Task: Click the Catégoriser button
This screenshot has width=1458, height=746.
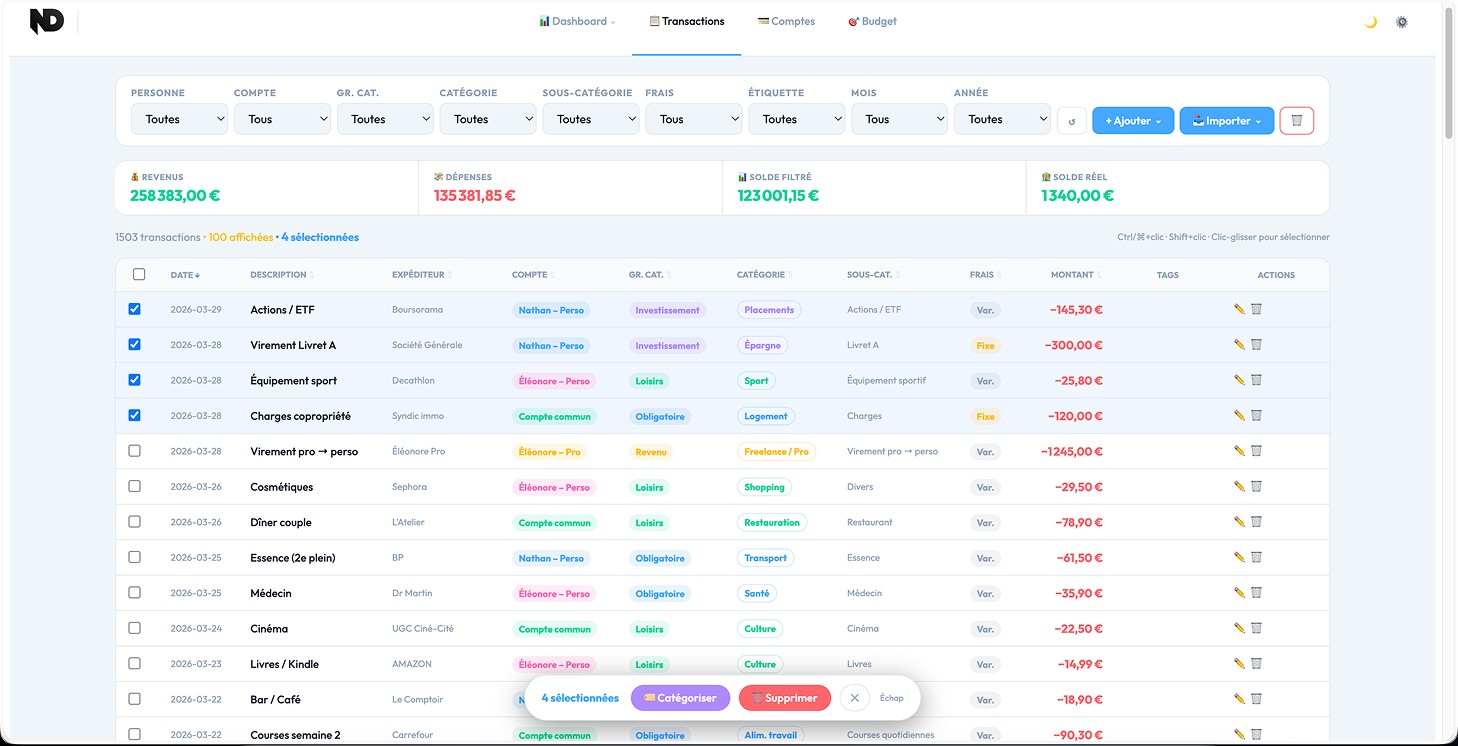Action: coord(680,698)
